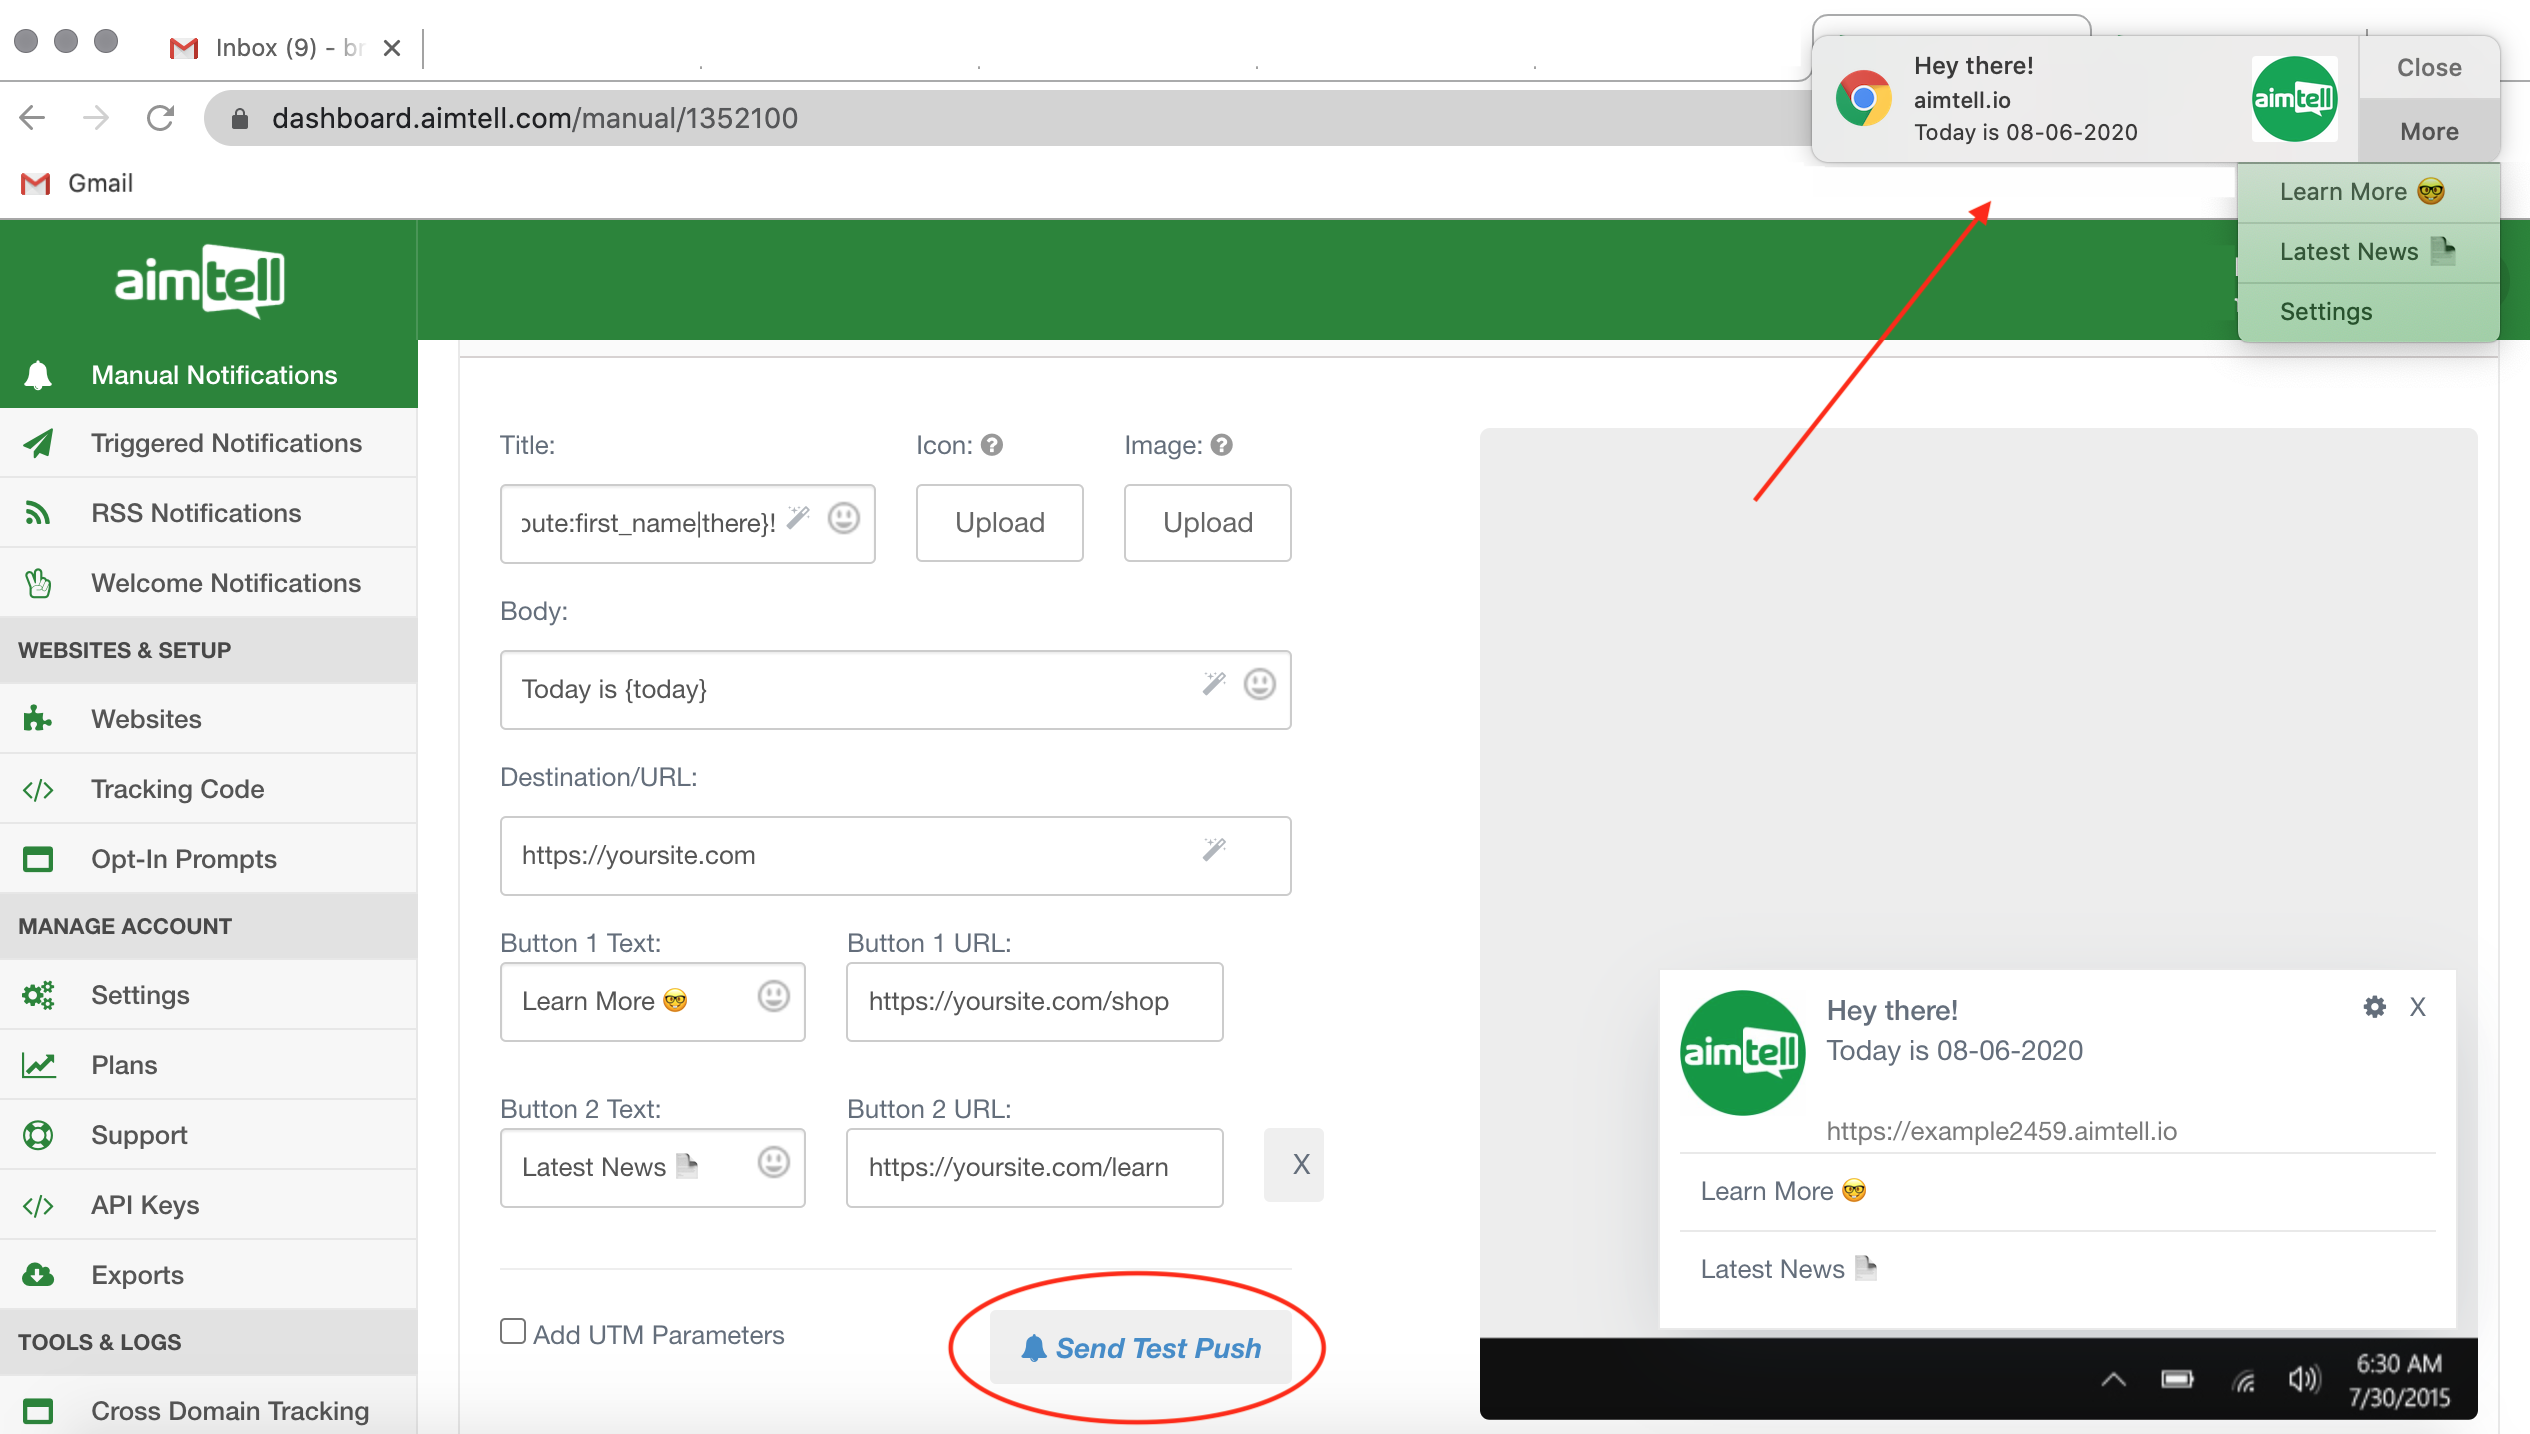Enable the Add UTM Parameters checkbox
The image size is (2530, 1434).
pyautogui.click(x=513, y=1331)
